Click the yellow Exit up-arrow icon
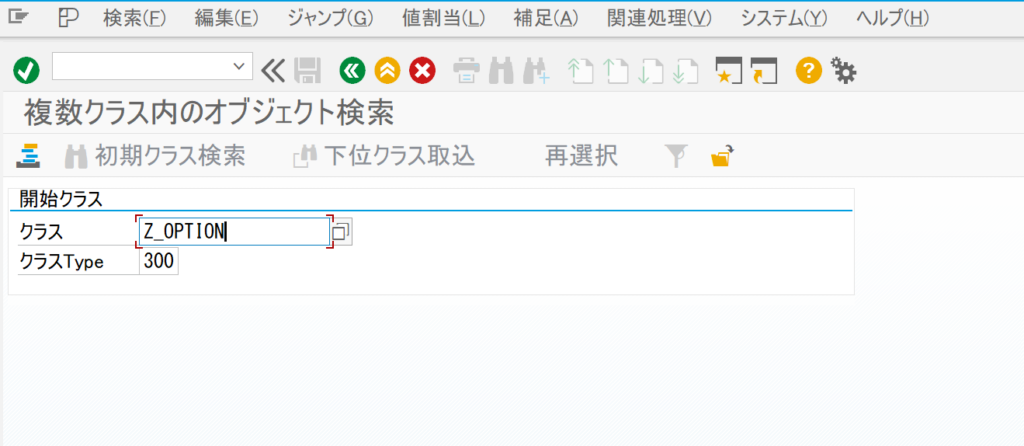1024x446 pixels. coord(387,70)
